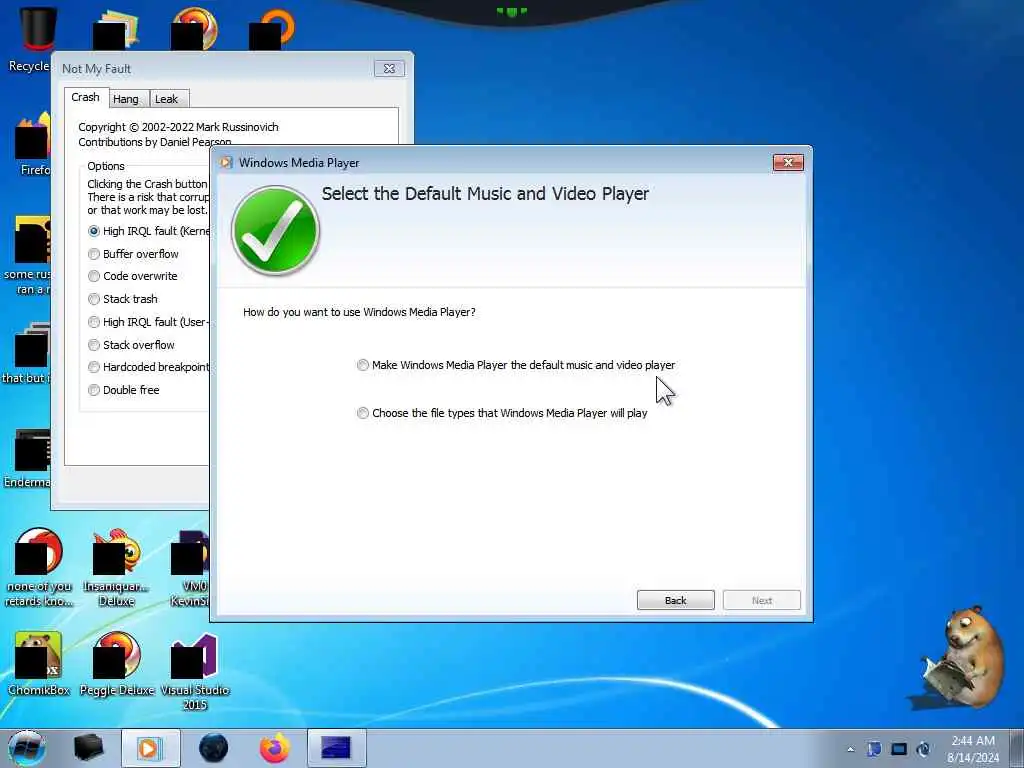Switch to the Leak tab in Not My Fault
The height and width of the screenshot is (768, 1024).
coord(168,99)
